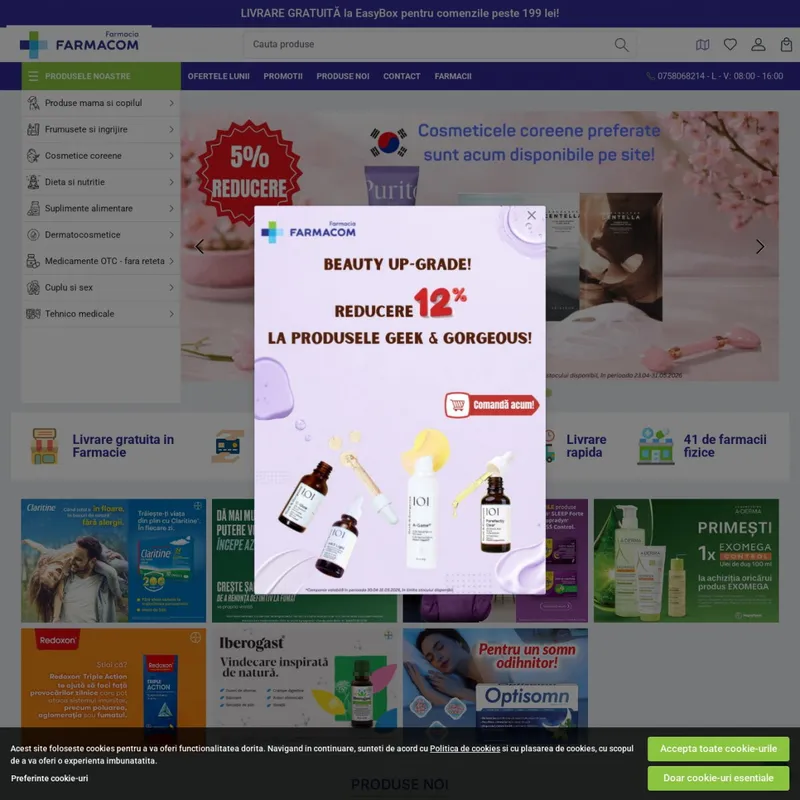Click the shopping cart Comandă acum icon
This screenshot has height=800, width=800.
(x=457, y=405)
